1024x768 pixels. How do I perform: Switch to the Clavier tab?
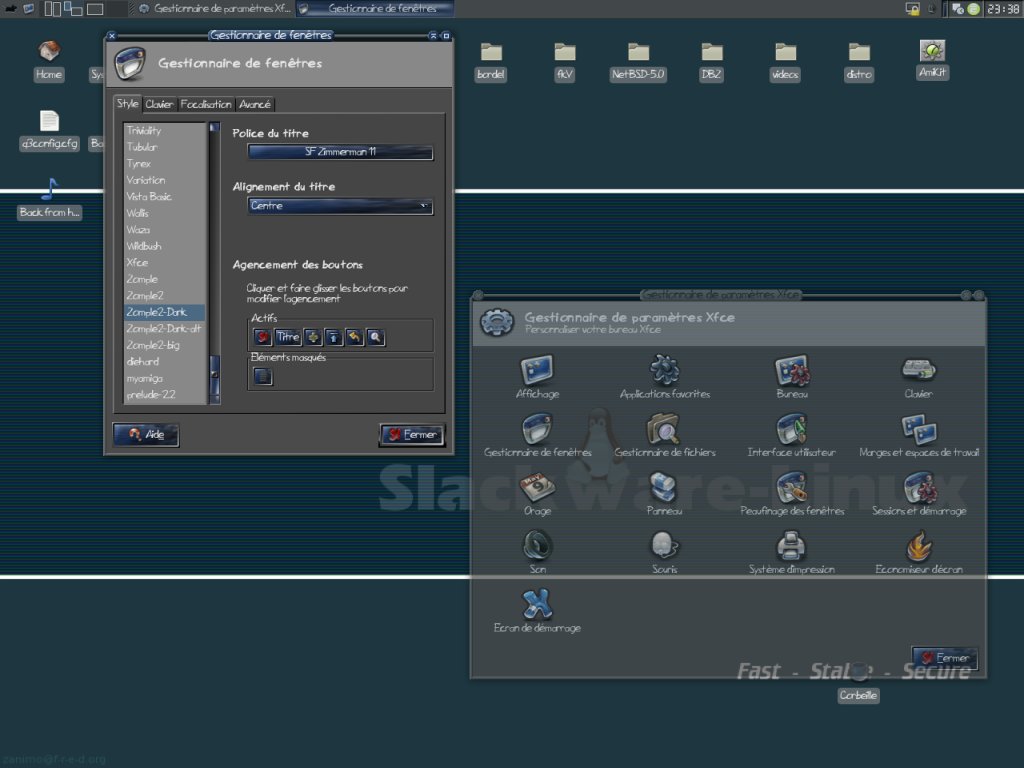(159, 104)
